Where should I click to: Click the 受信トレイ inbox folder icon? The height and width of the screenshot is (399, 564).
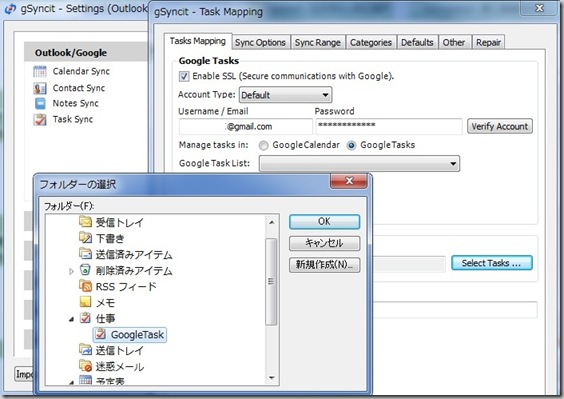click(x=86, y=222)
